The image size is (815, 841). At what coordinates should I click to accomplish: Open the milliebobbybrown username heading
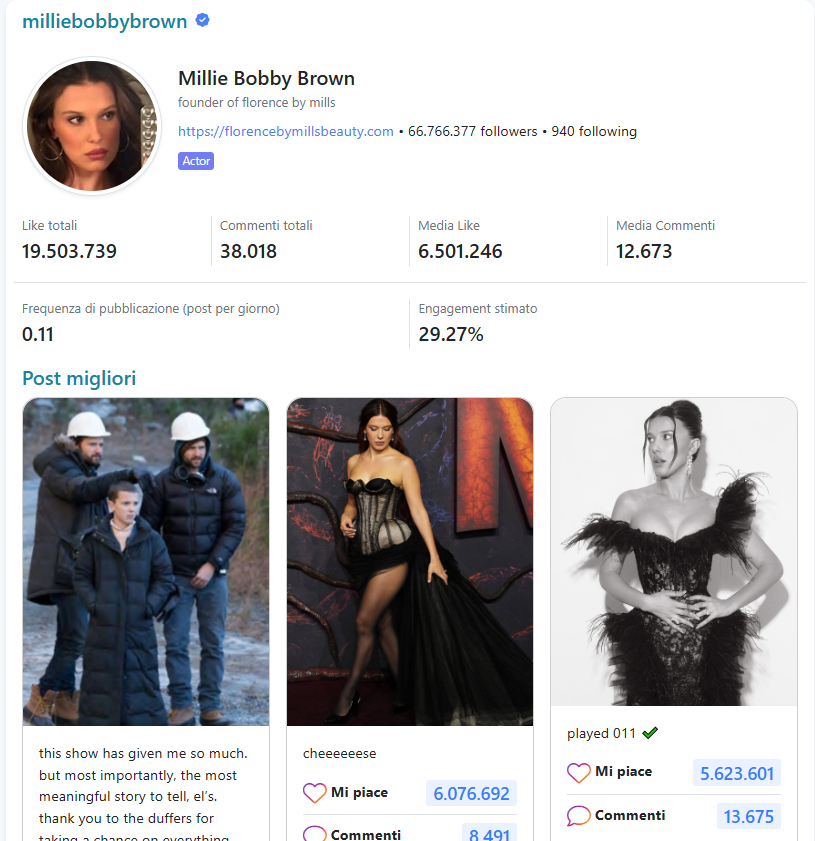(105, 21)
